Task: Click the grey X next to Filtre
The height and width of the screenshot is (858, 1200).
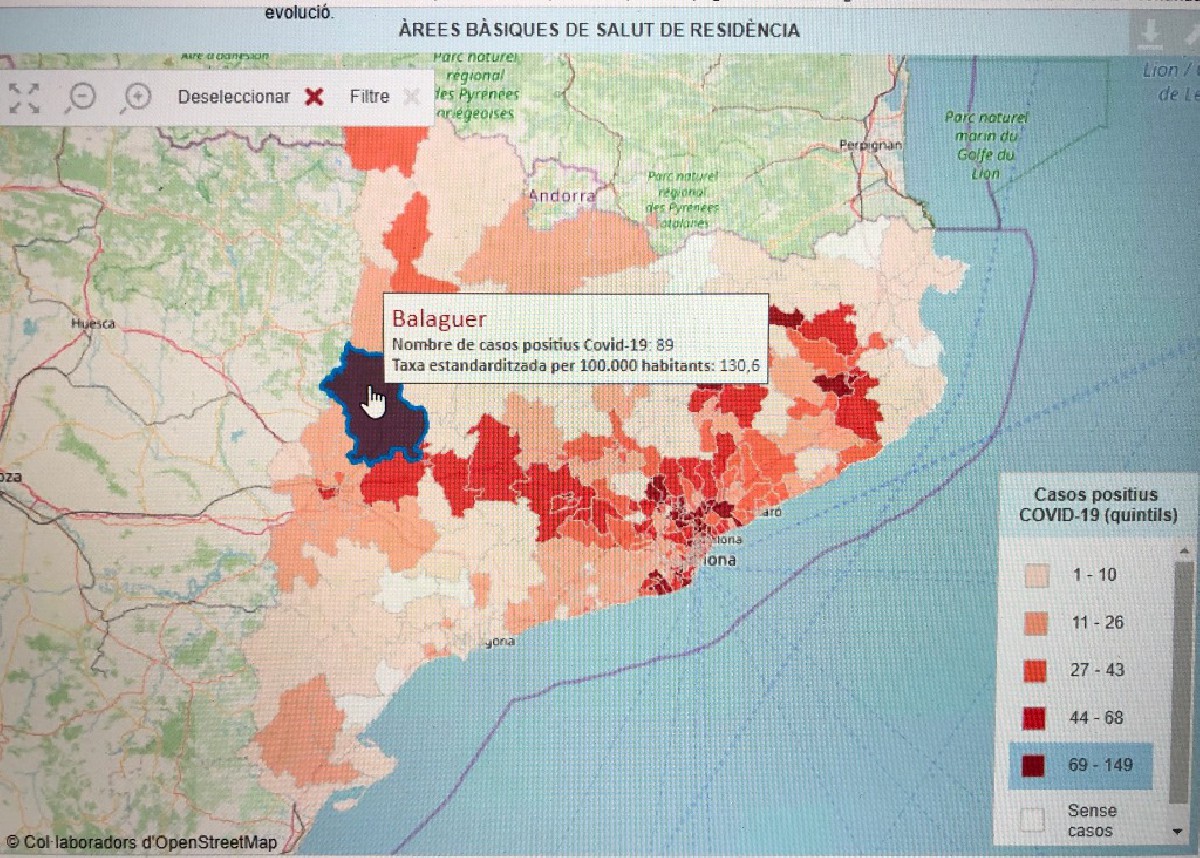Action: click(410, 97)
